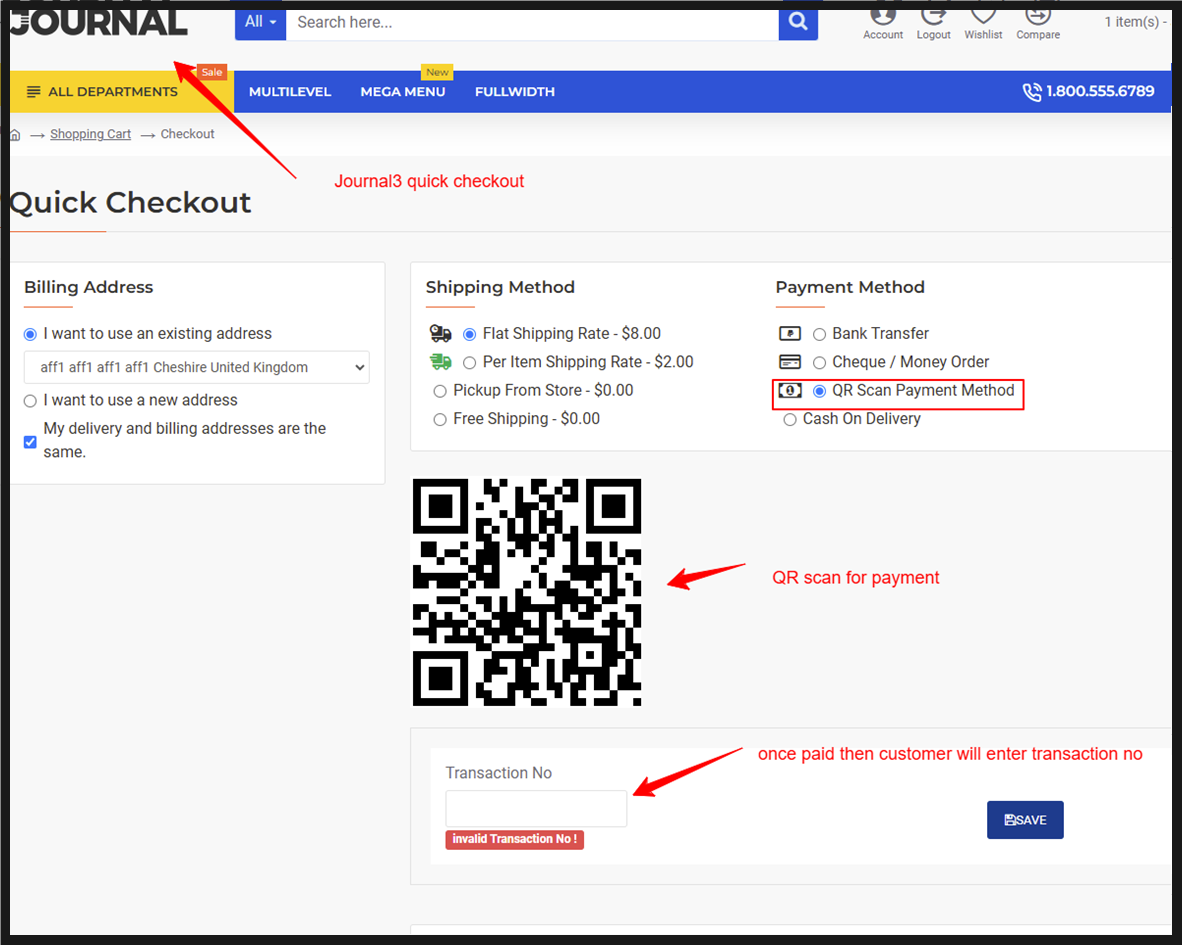The image size is (1182, 945).
Task: Open the 1 item(s) cart dropdown
Action: pos(1136,22)
